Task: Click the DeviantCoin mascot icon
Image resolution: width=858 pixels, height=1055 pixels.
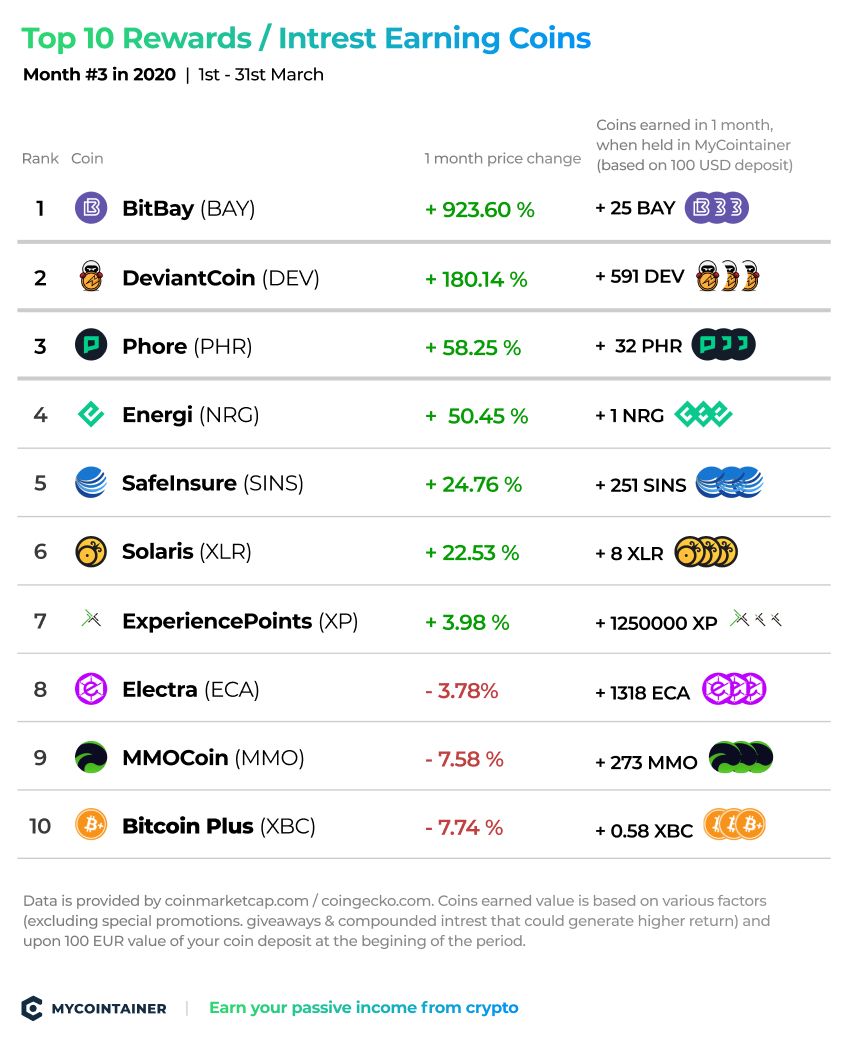Action: point(91,277)
